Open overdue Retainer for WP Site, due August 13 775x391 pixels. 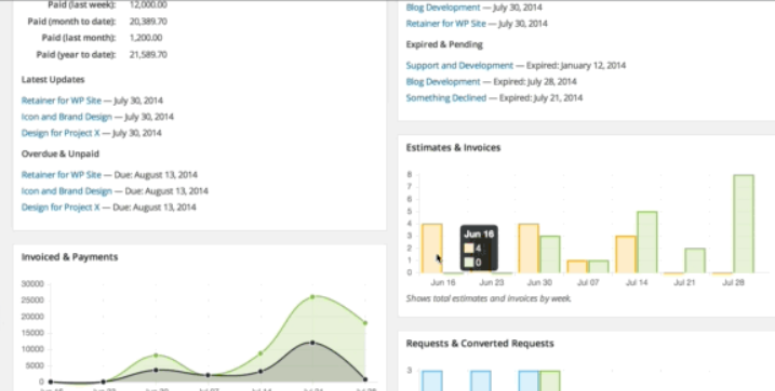[x=61, y=174]
